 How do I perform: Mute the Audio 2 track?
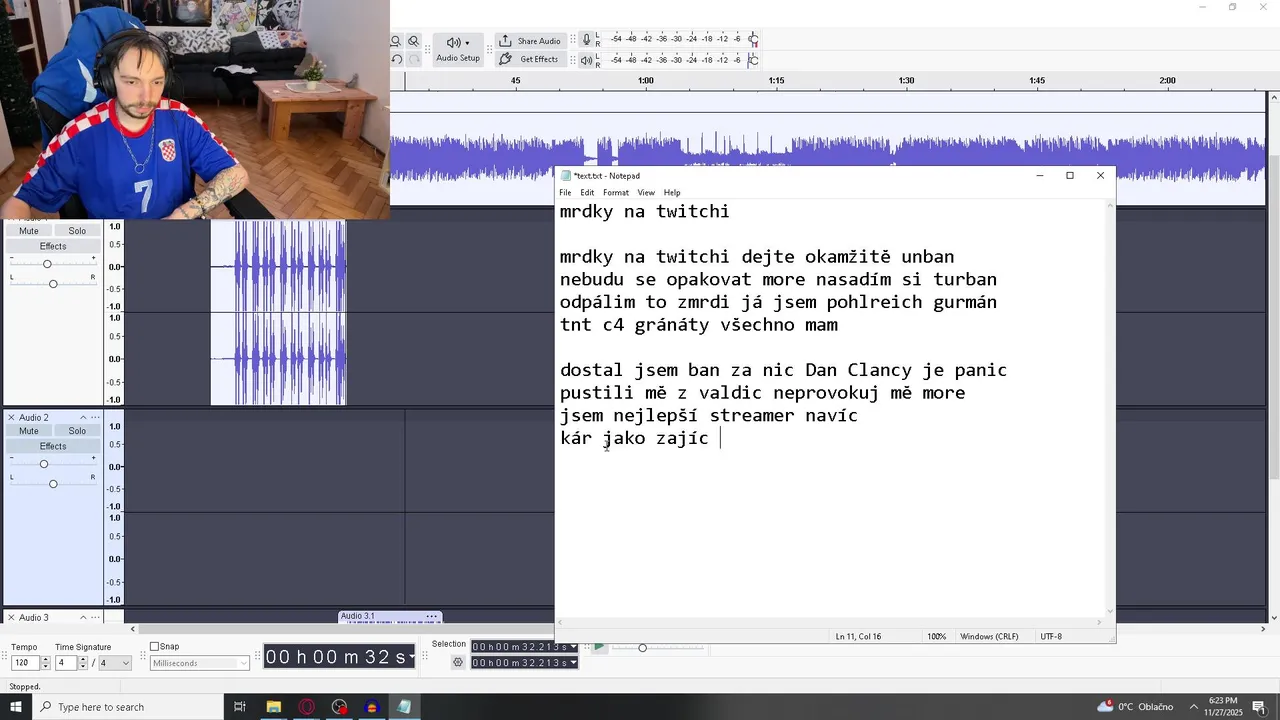coord(29,431)
